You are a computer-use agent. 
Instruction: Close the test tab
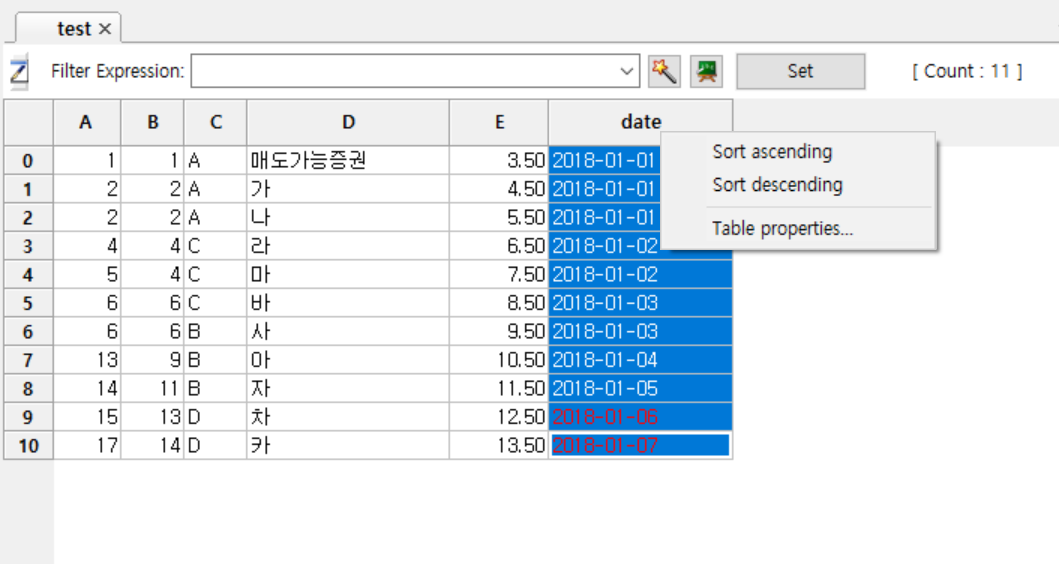105,29
